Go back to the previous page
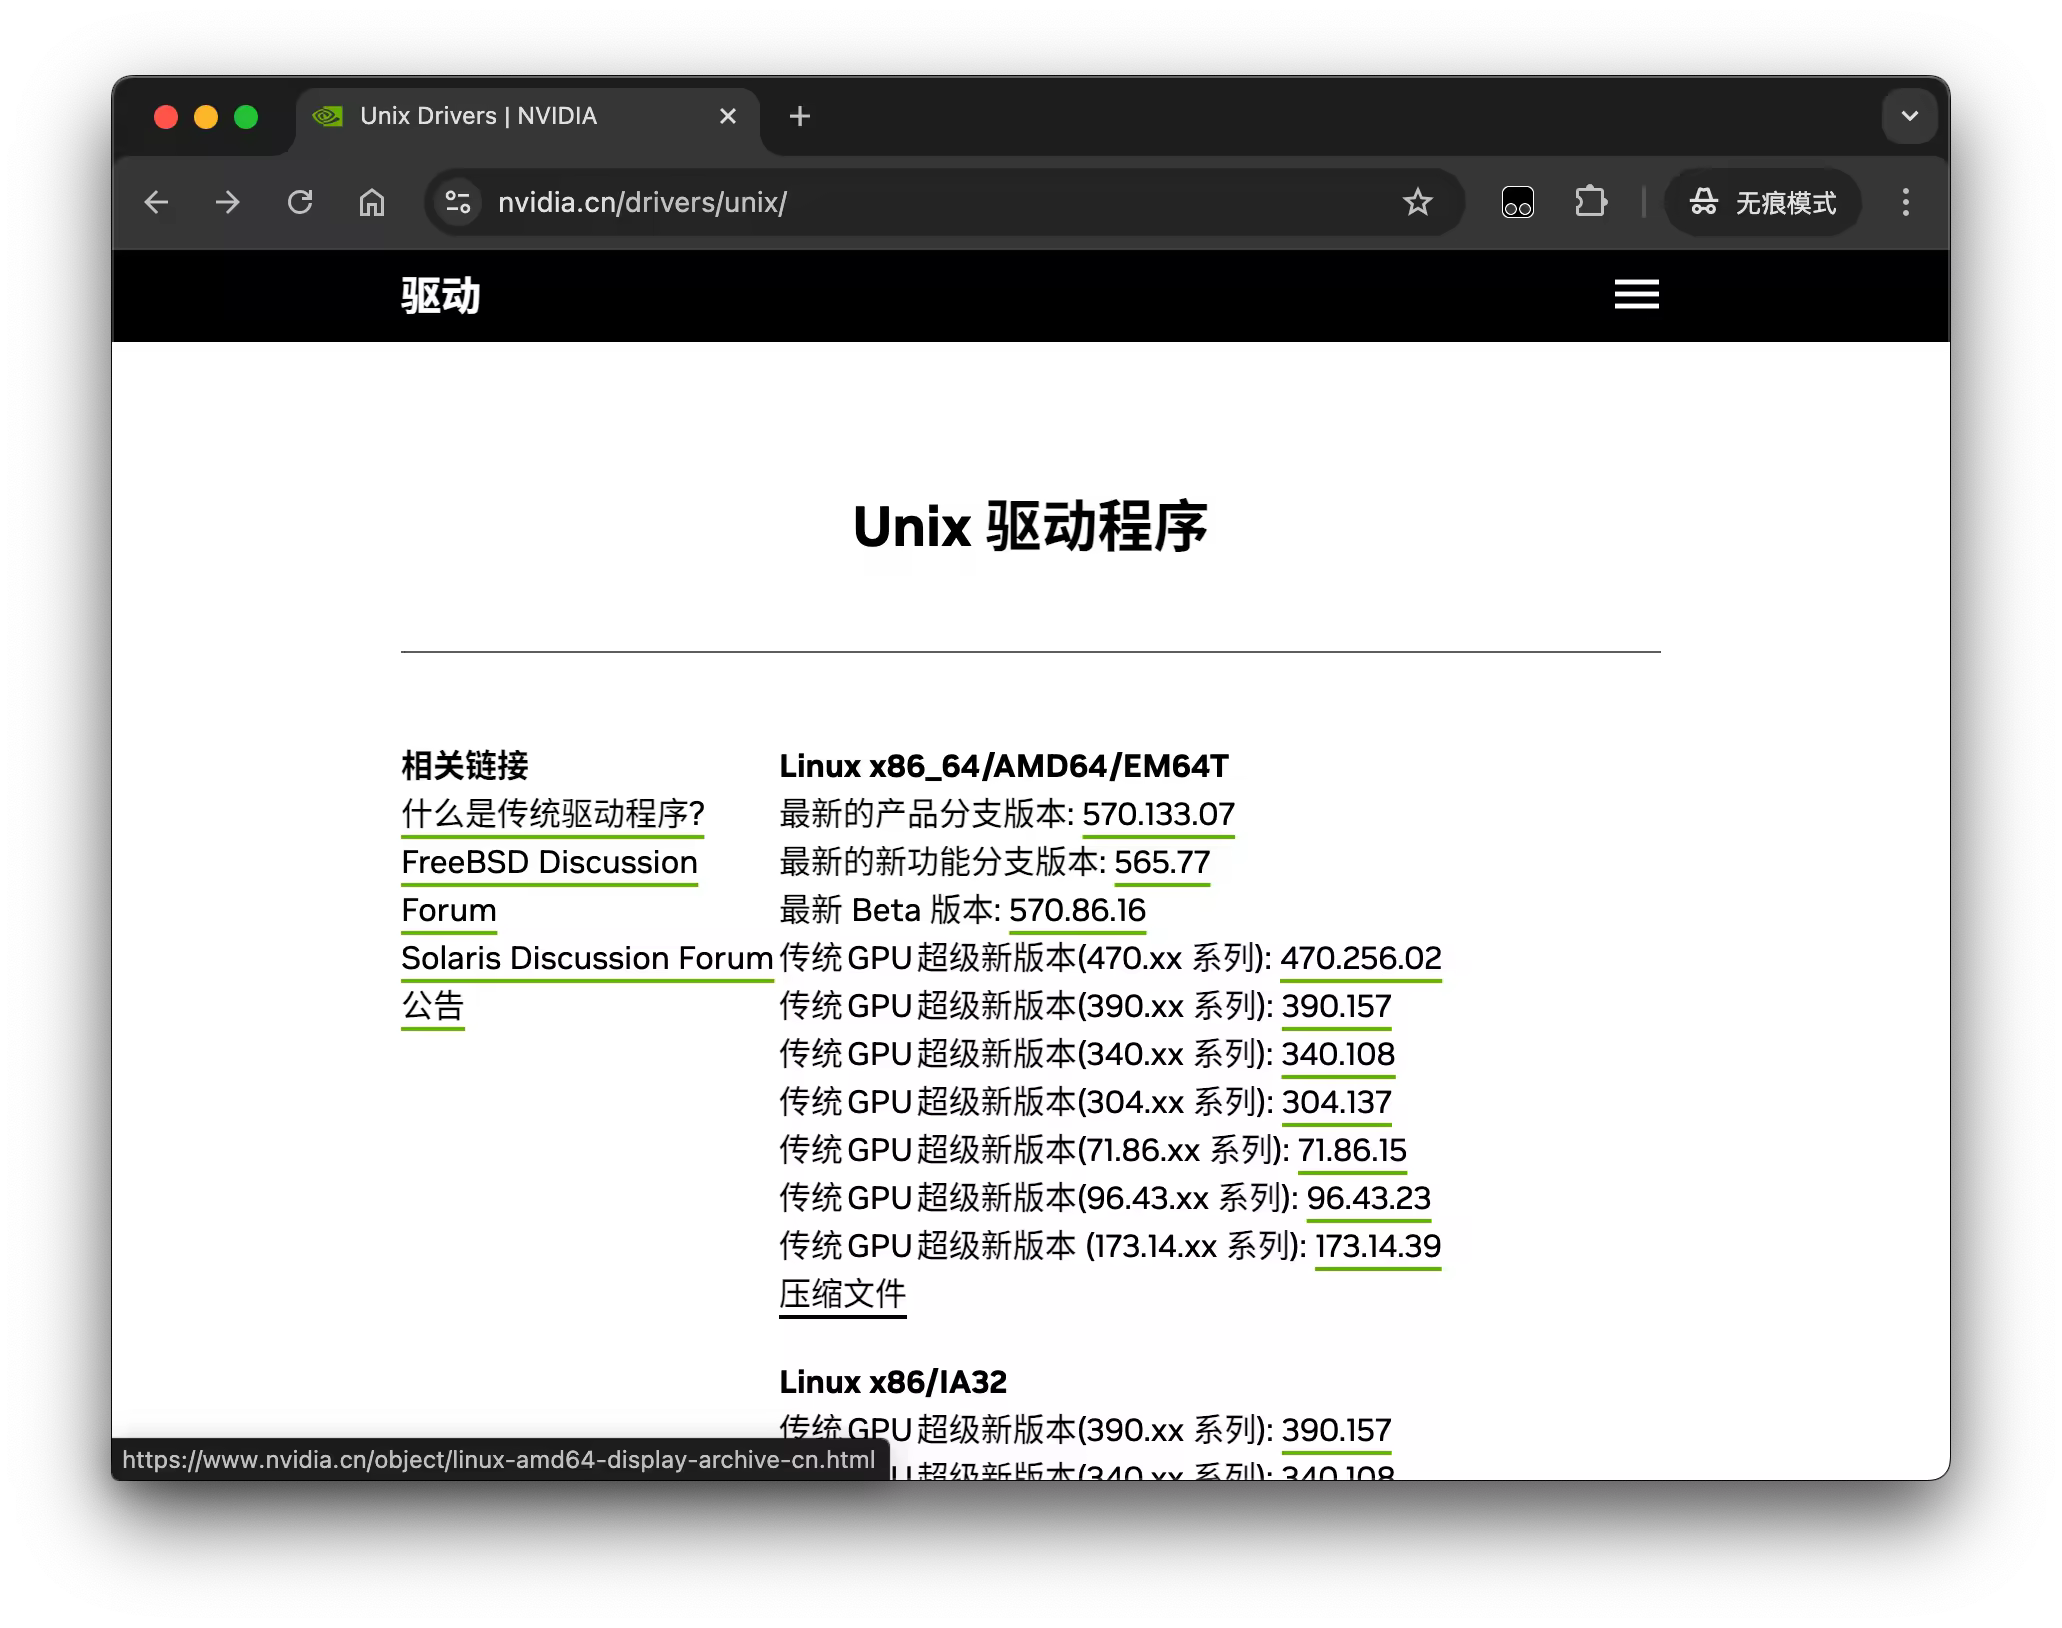The image size is (2062, 1628). click(x=156, y=203)
